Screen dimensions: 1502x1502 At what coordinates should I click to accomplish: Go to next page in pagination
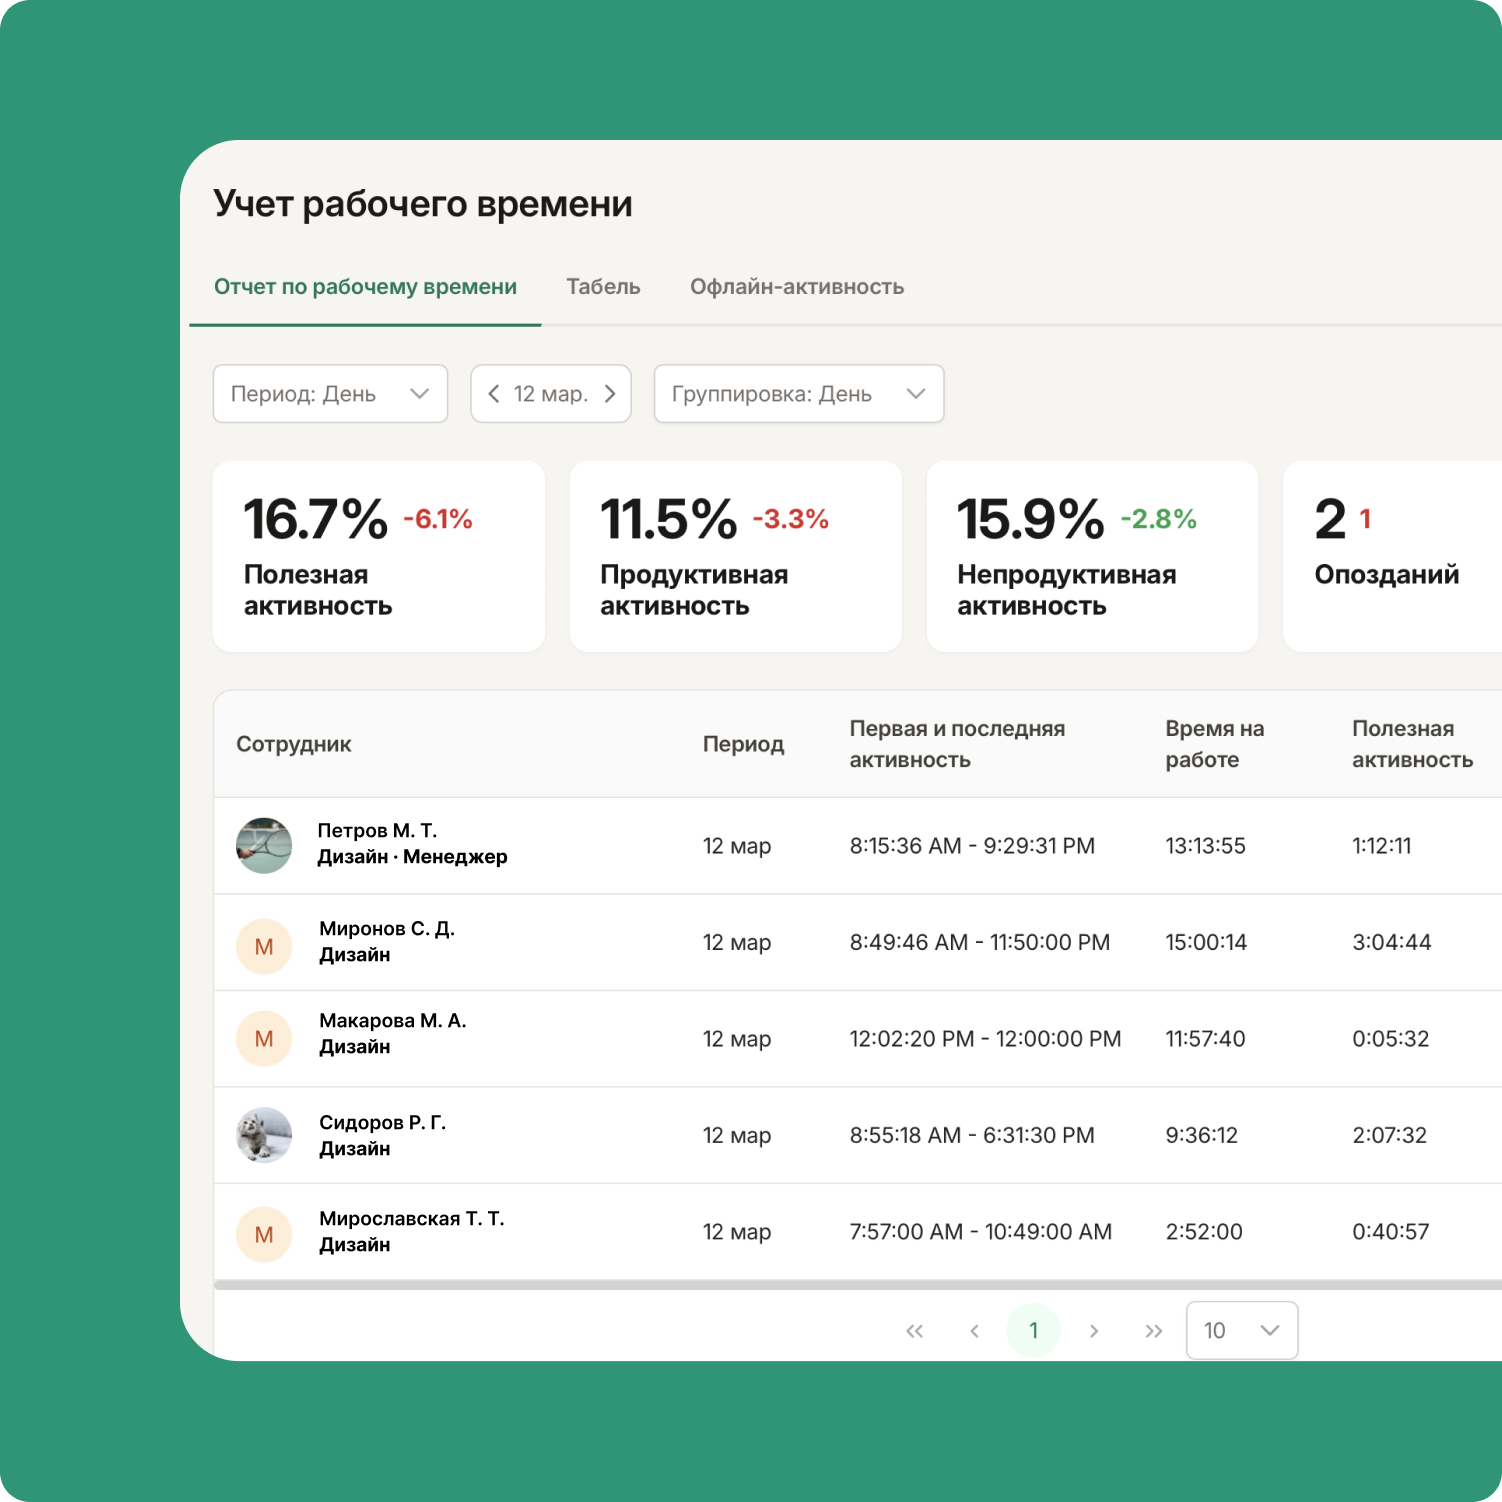[1093, 1331]
